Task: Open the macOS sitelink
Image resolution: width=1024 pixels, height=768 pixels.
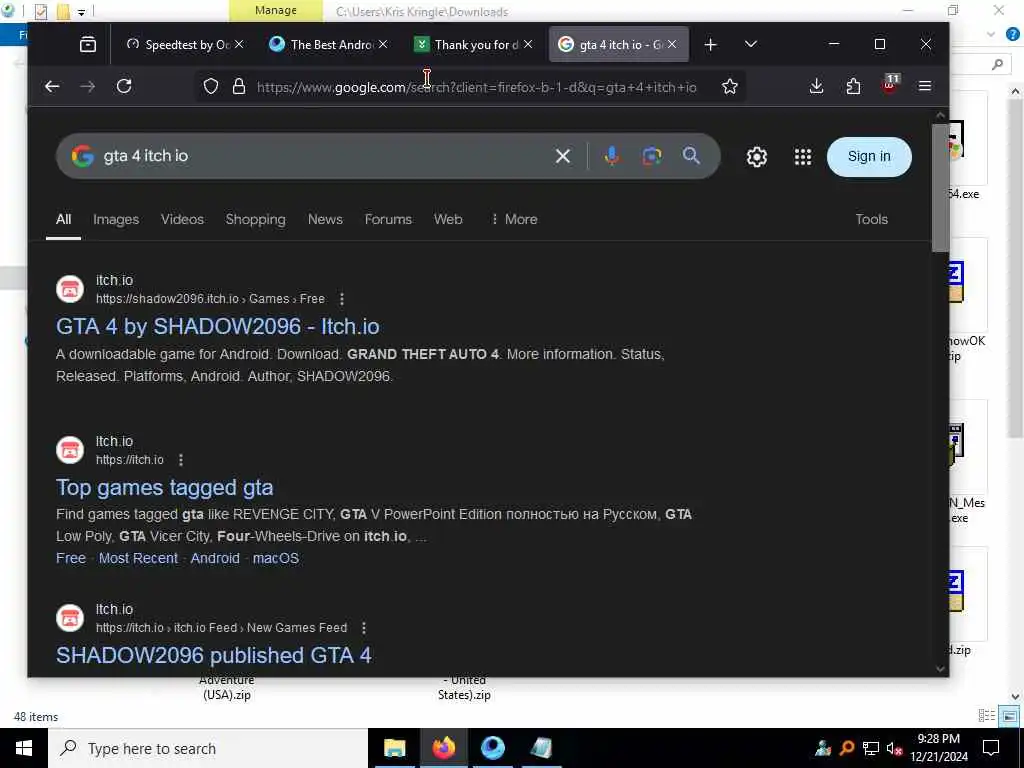Action: point(276,558)
